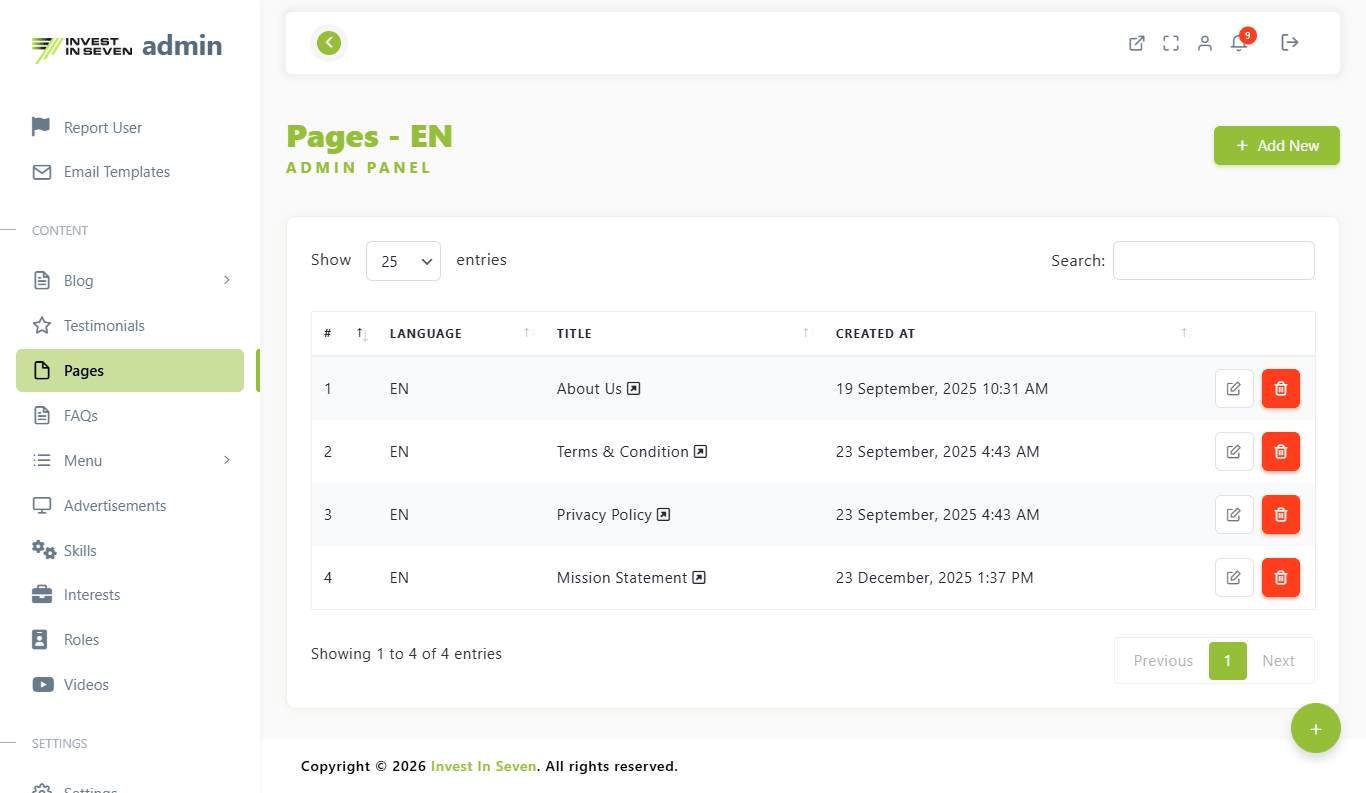This screenshot has height=793, width=1366.
Task: Open Mission Statement external link icon
Action: coord(699,578)
